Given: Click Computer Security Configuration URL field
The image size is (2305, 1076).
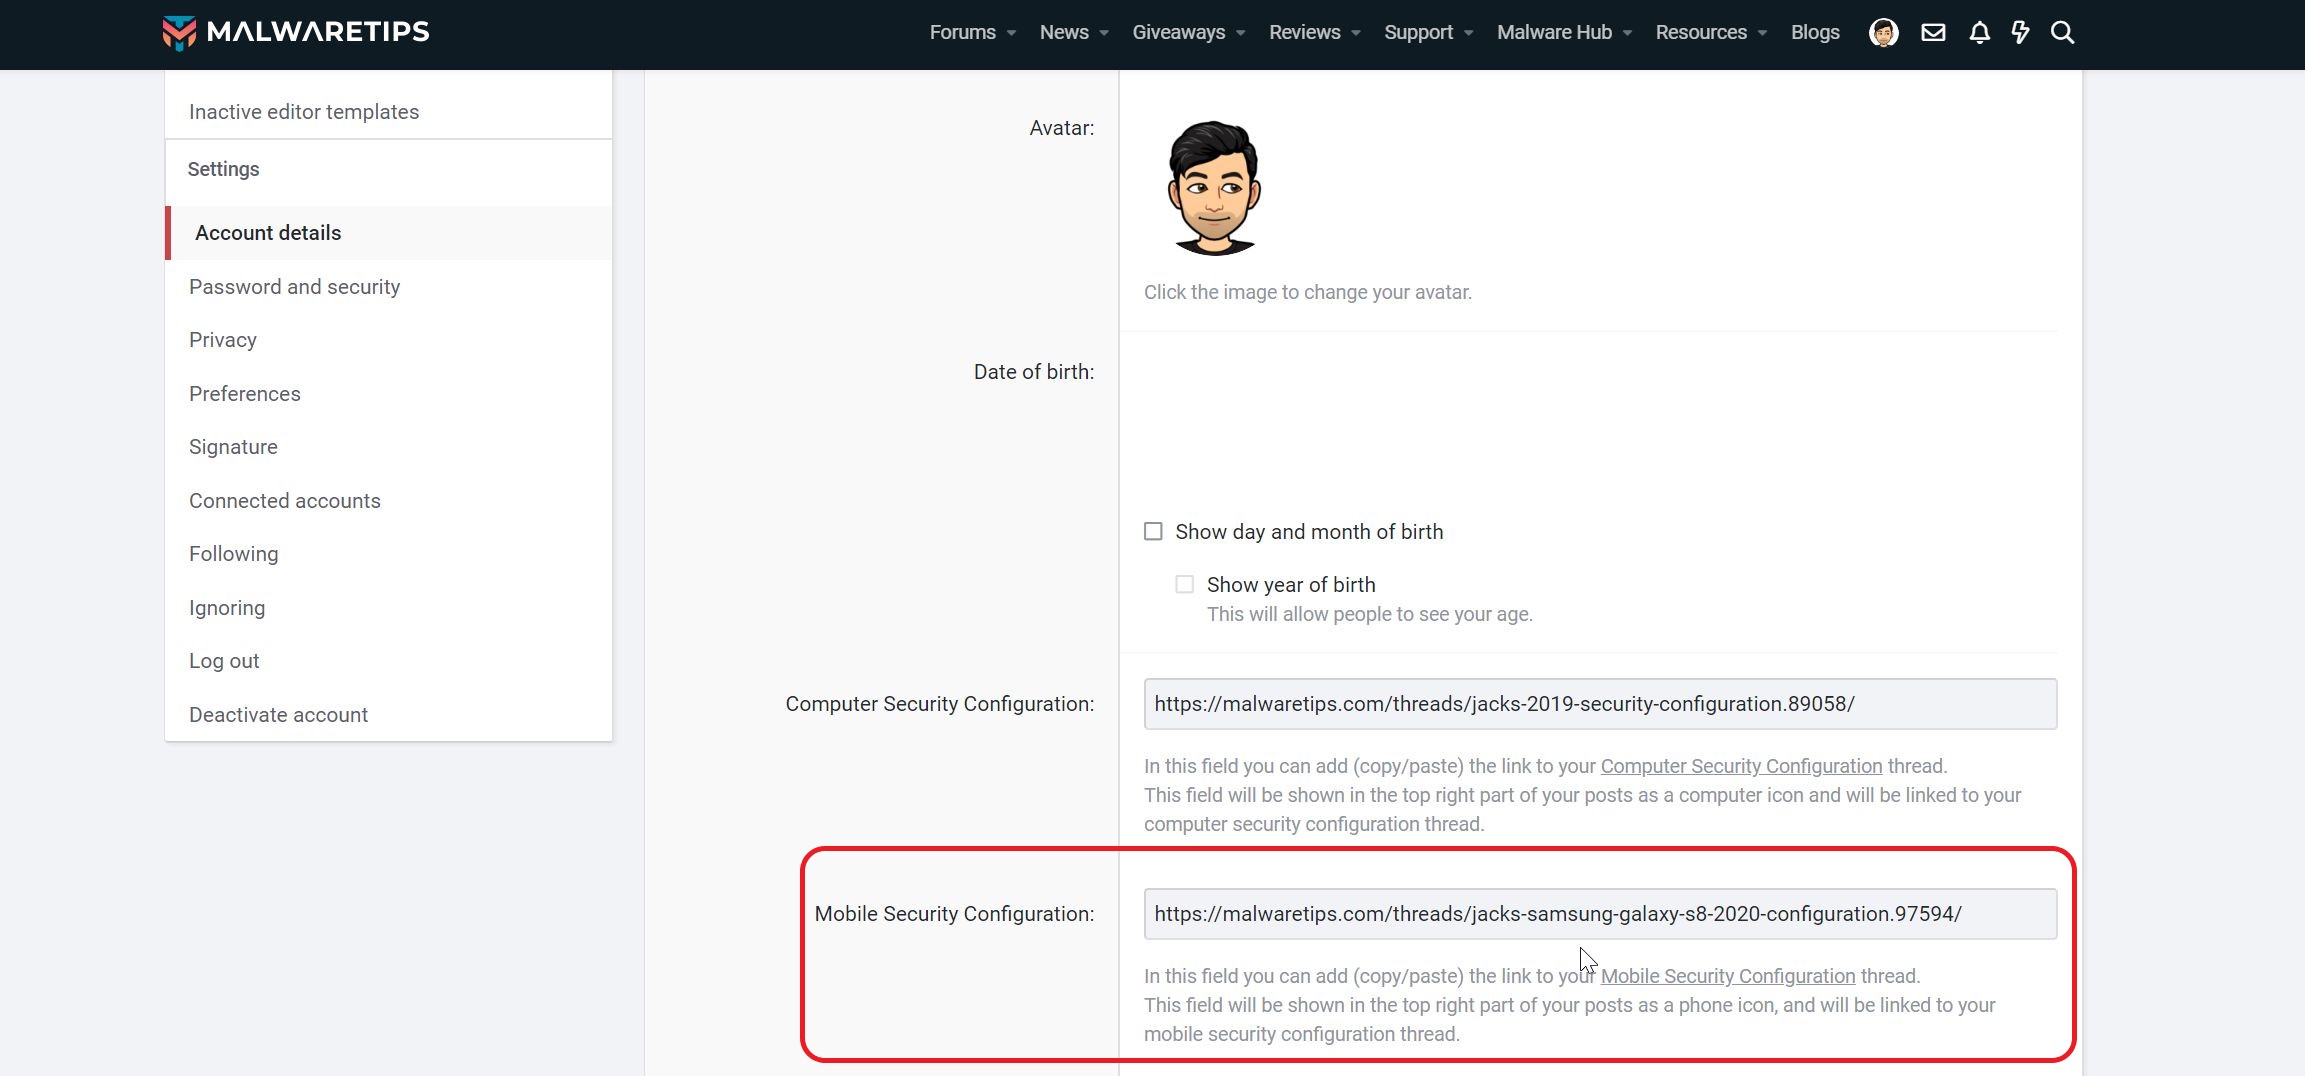Looking at the screenshot, I should coord(1600,704).
